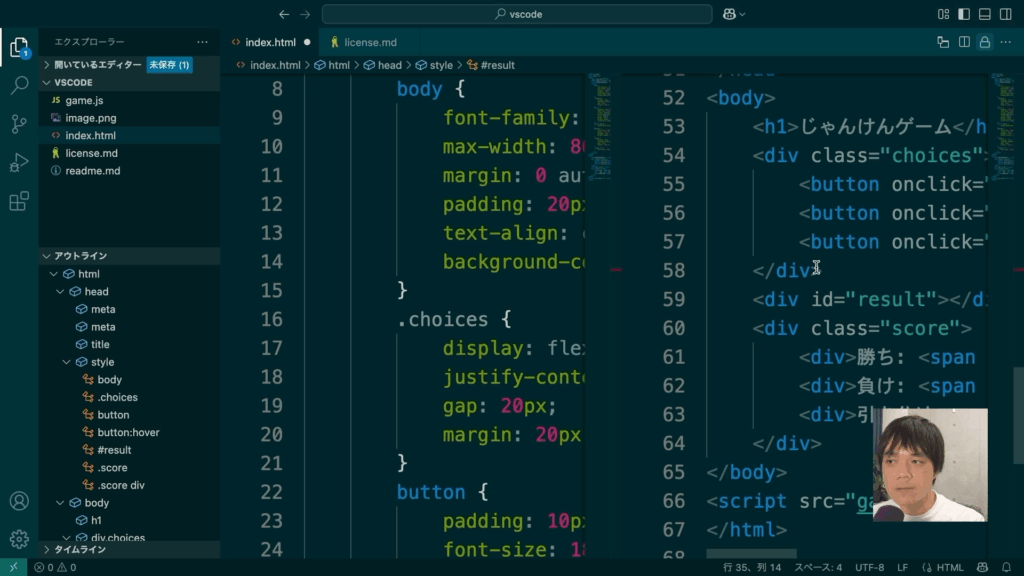Open game.js in the explorer
1024x576 pixels.
(84, 101)
